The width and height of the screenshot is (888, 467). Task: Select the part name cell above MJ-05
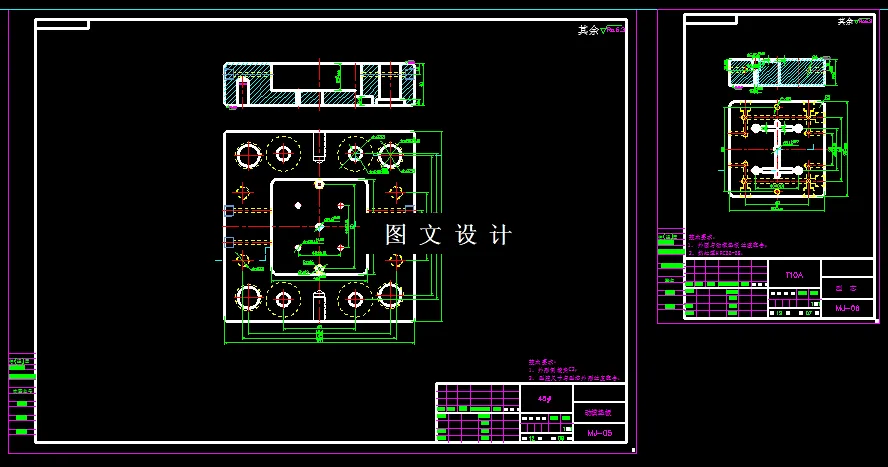(x=599, y=413)
